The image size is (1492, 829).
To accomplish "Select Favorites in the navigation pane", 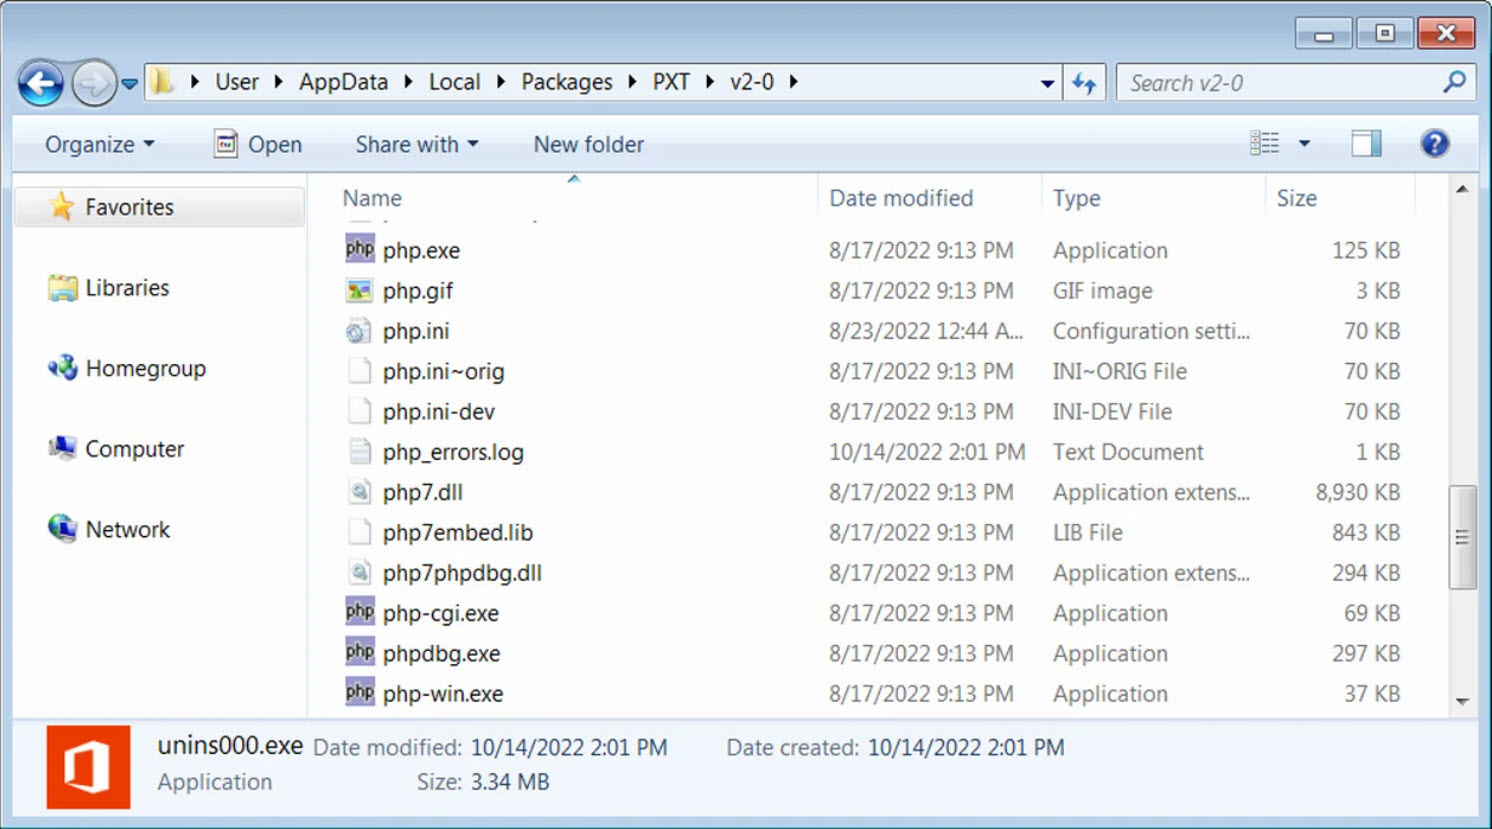I will [x=129, y=207].
